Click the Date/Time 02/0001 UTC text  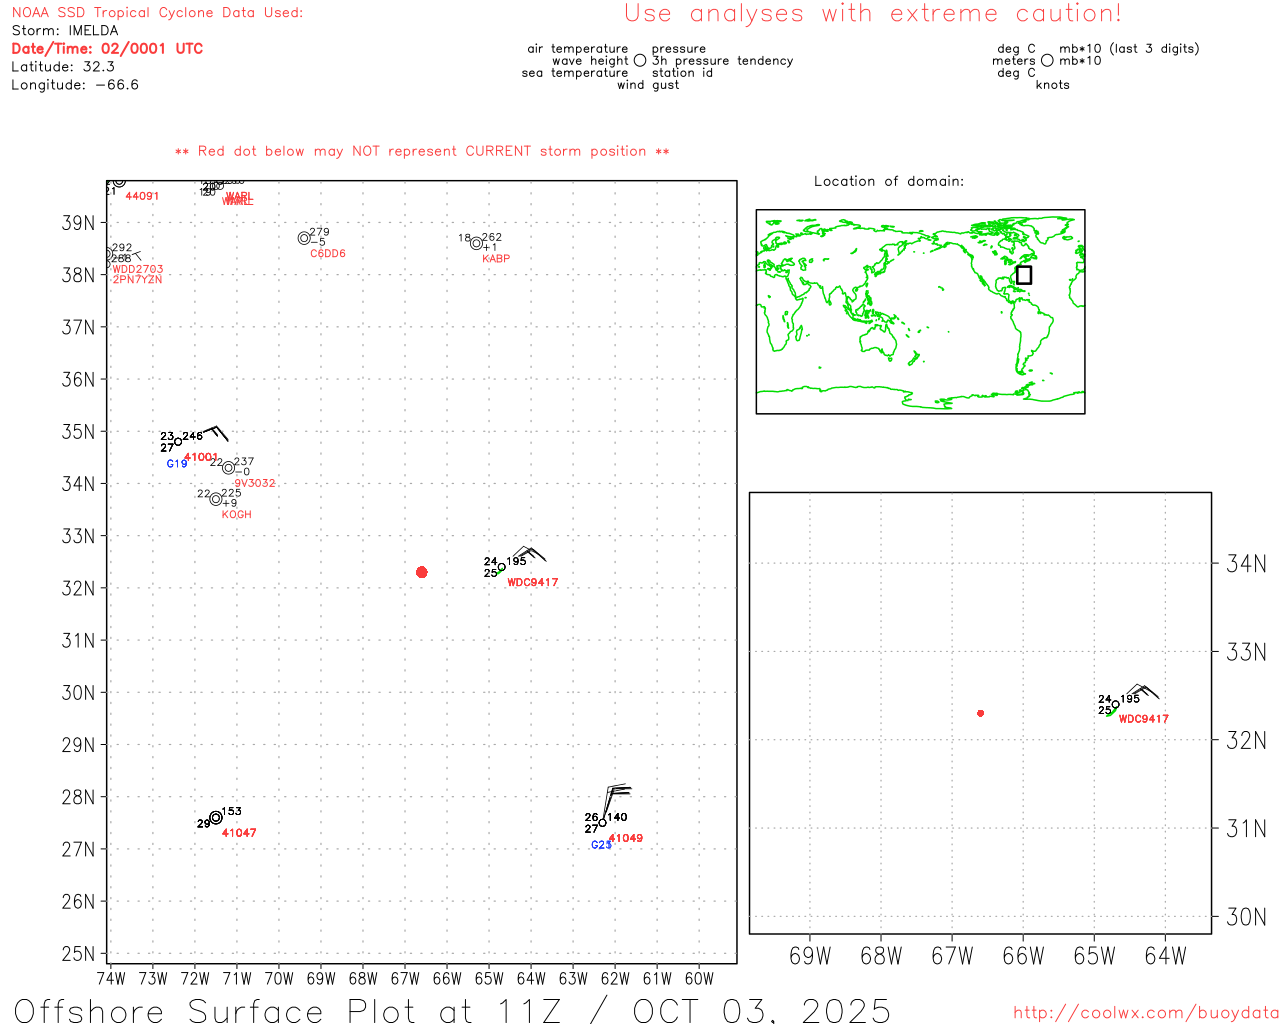click(x=107, y=49)
